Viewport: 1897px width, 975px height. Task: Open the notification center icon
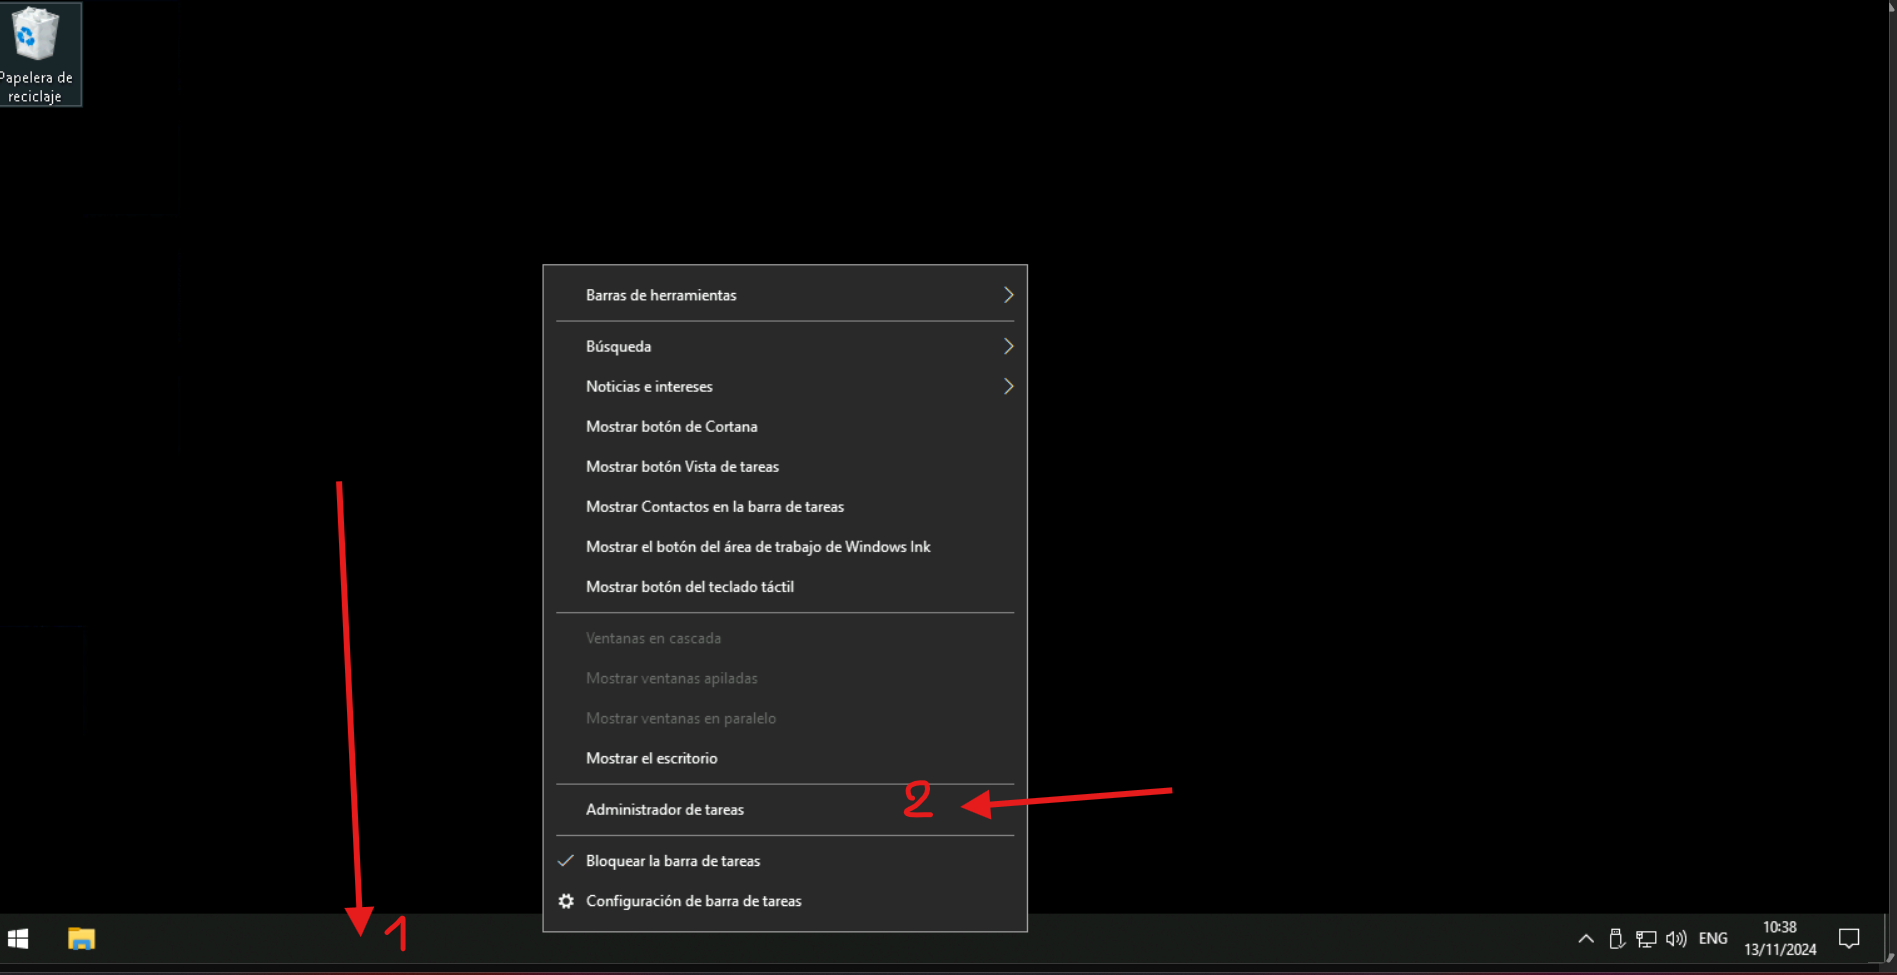point(1849,939)
